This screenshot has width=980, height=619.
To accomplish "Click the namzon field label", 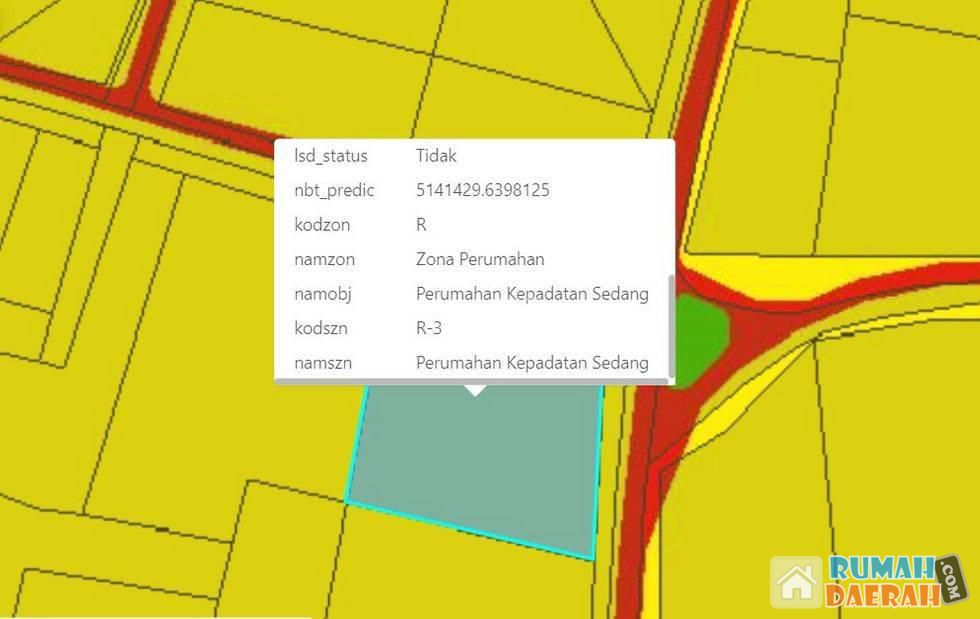I will (x=324, y=259).
